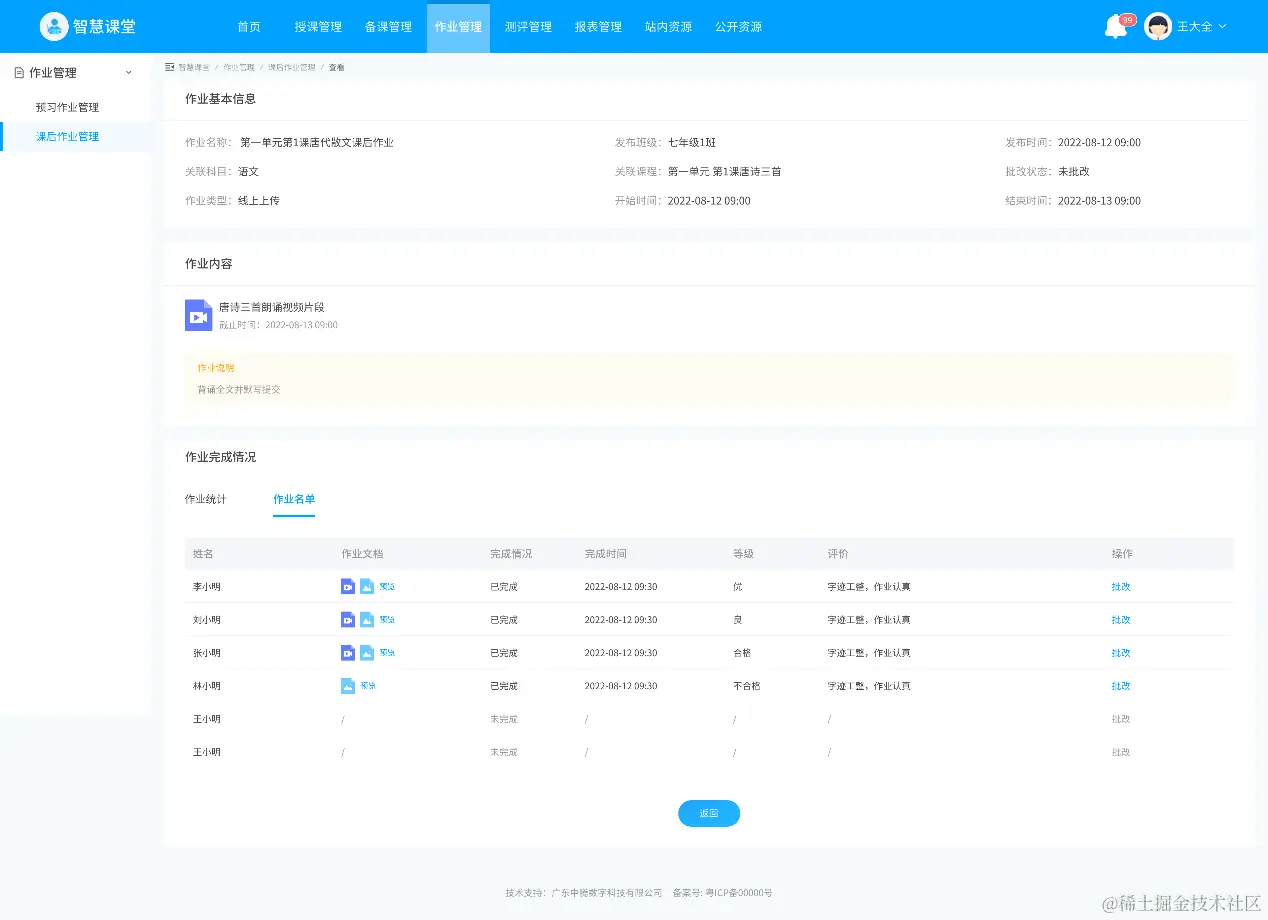Viewport: 1268px width, 920px height.
Task: Open the video file icon in 张小明's row
Action: point(348,653)
